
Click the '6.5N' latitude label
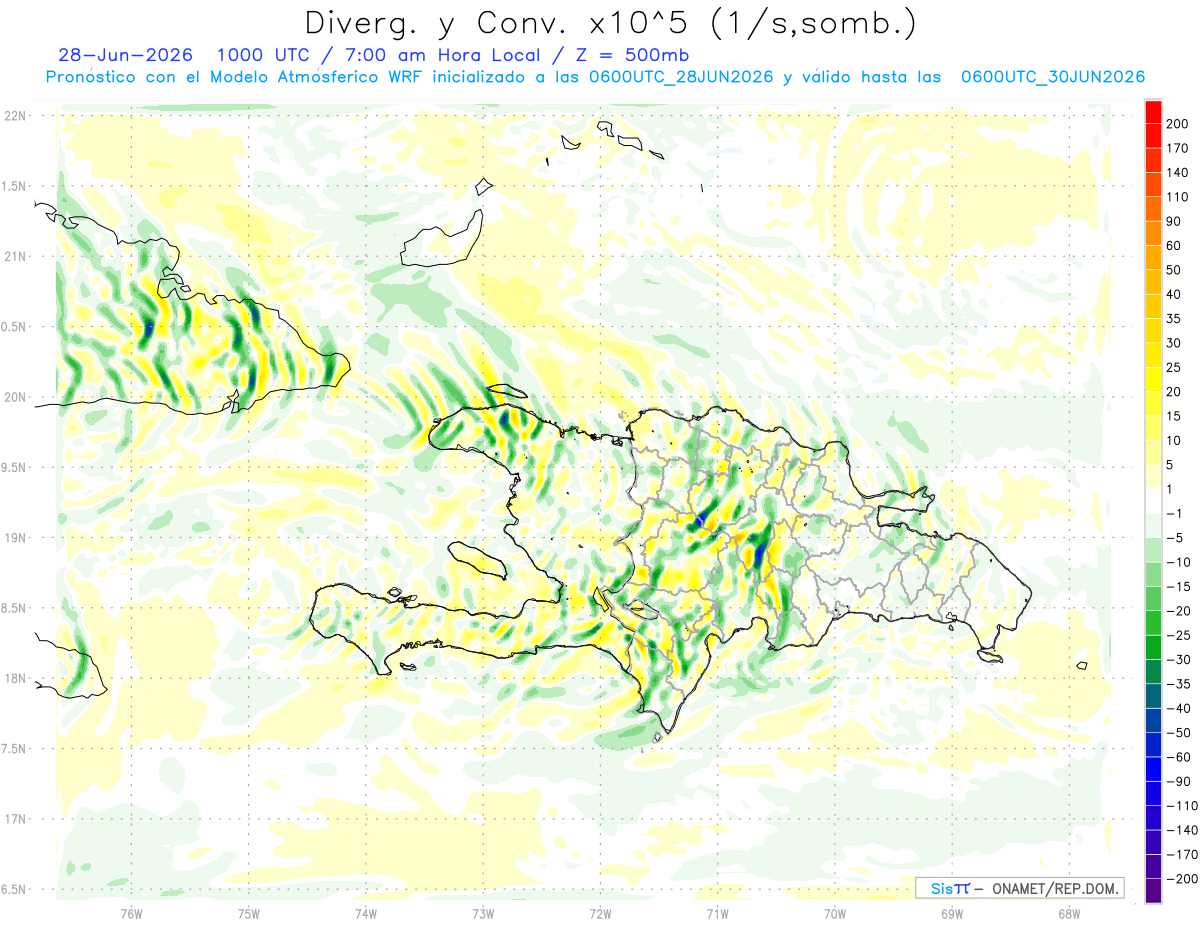pos(15,890)
